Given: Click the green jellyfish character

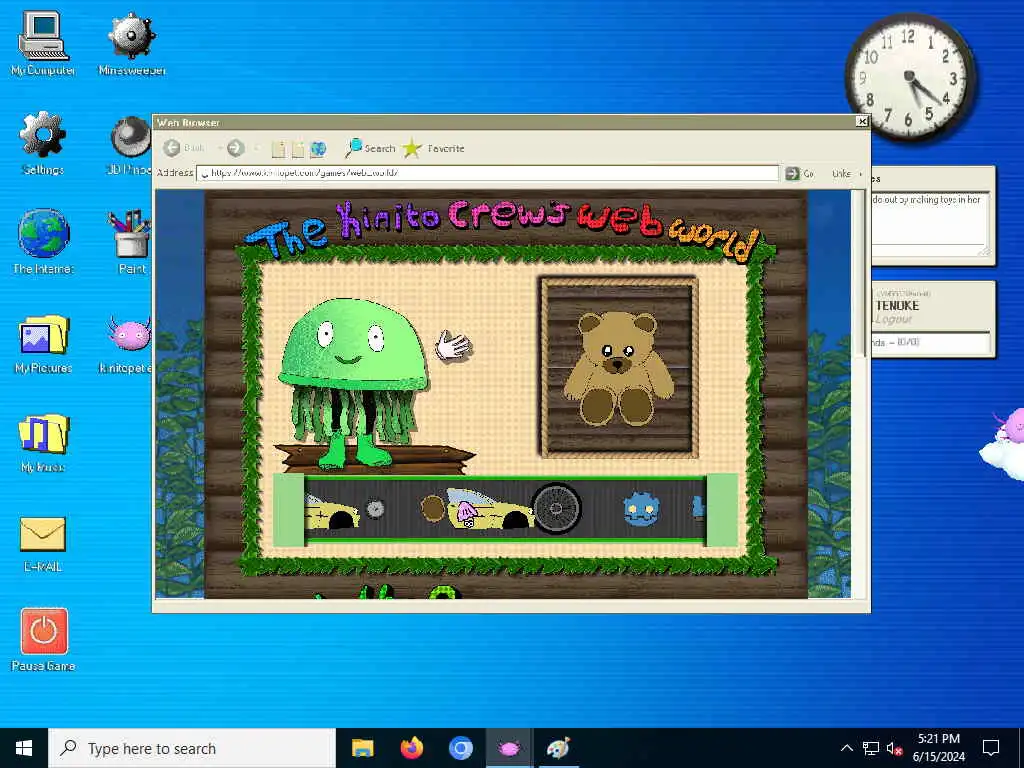Looking at the screenshot, I should [x=353, y=382].
